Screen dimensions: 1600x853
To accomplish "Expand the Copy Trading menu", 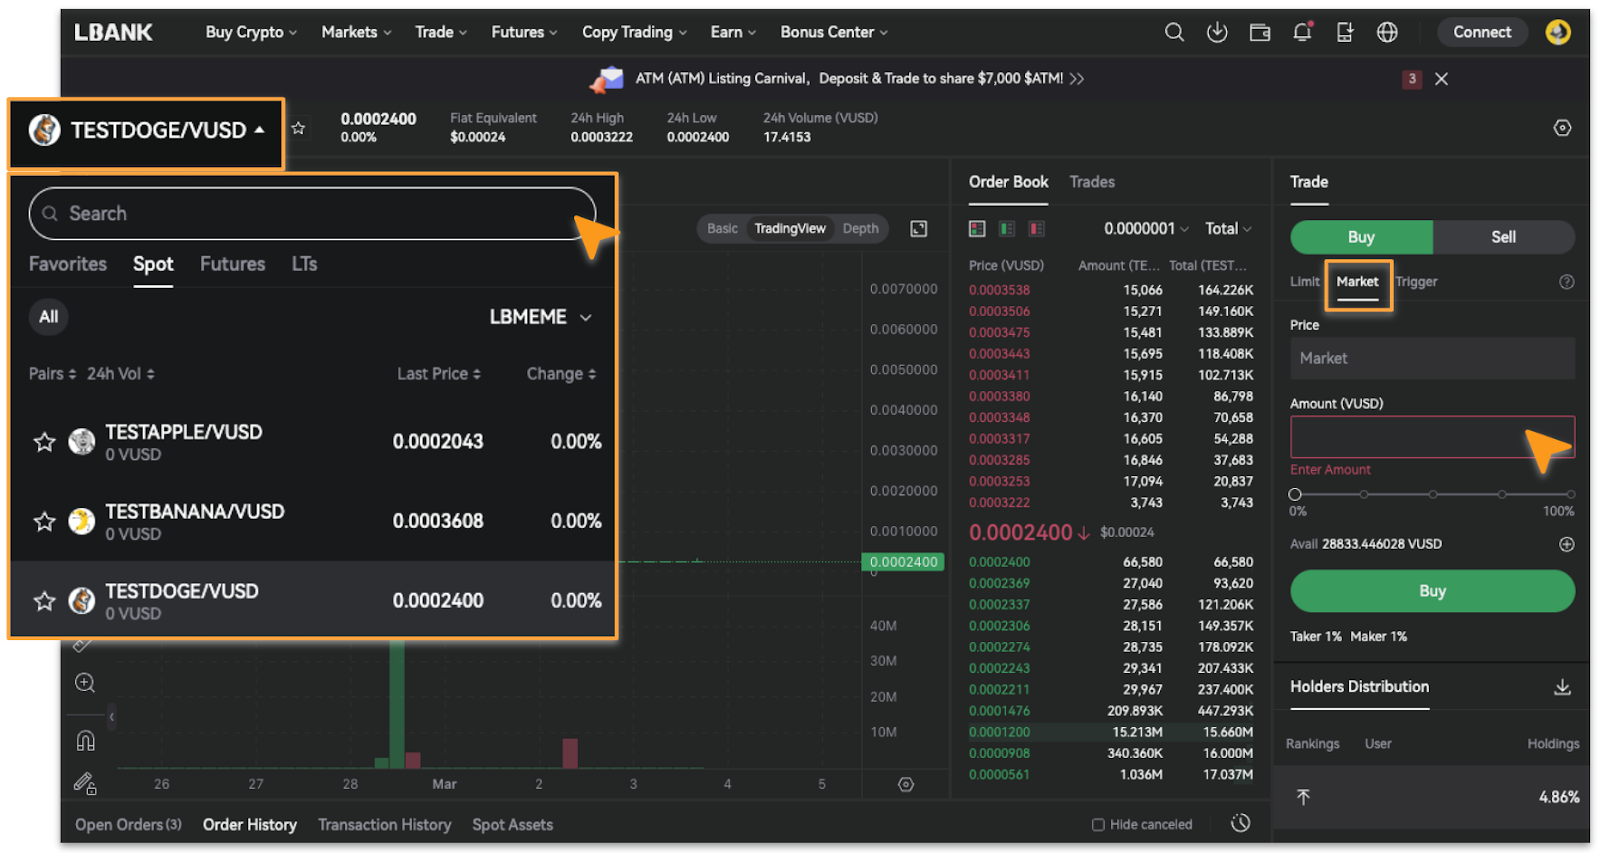I will (634, 32).
